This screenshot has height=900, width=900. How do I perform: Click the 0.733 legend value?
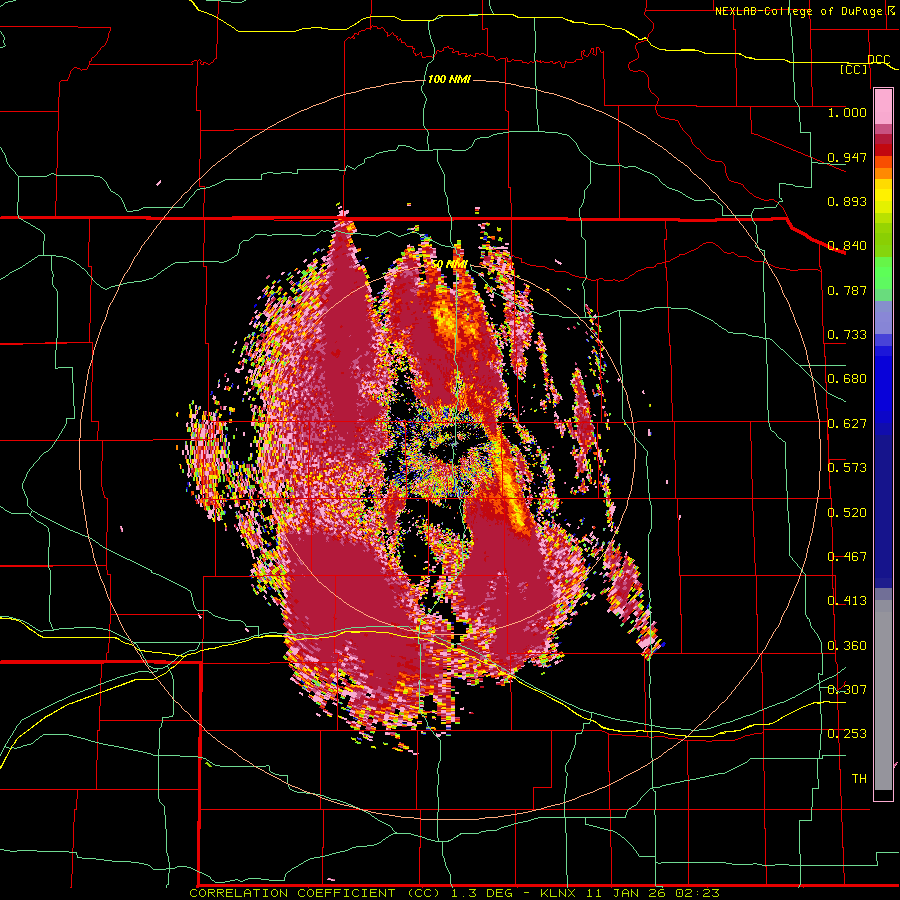coord(847,335)
